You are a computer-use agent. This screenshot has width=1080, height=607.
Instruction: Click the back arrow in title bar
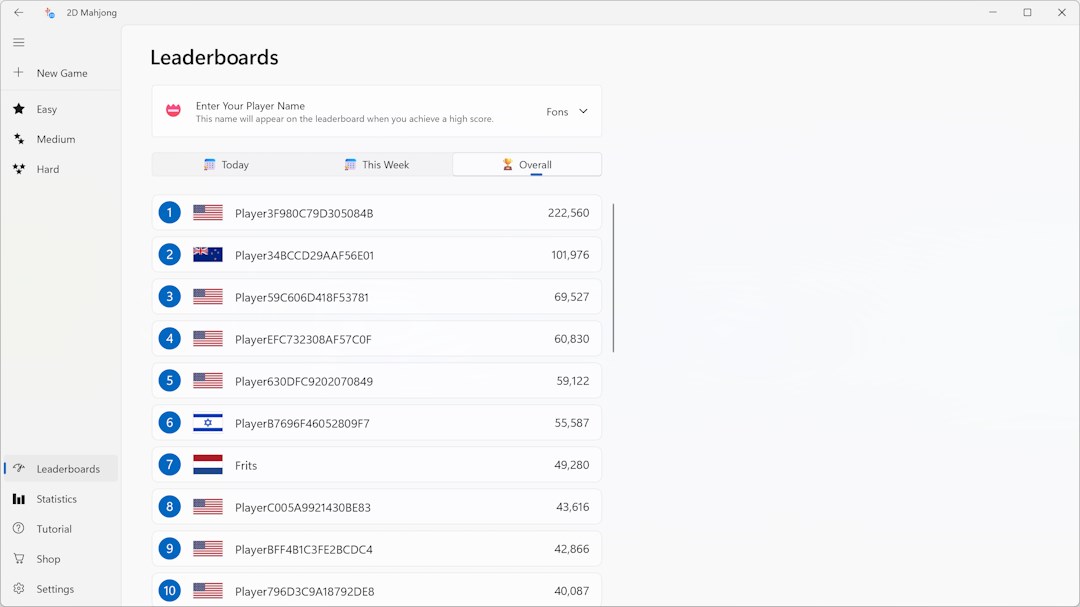click(18, 13)
